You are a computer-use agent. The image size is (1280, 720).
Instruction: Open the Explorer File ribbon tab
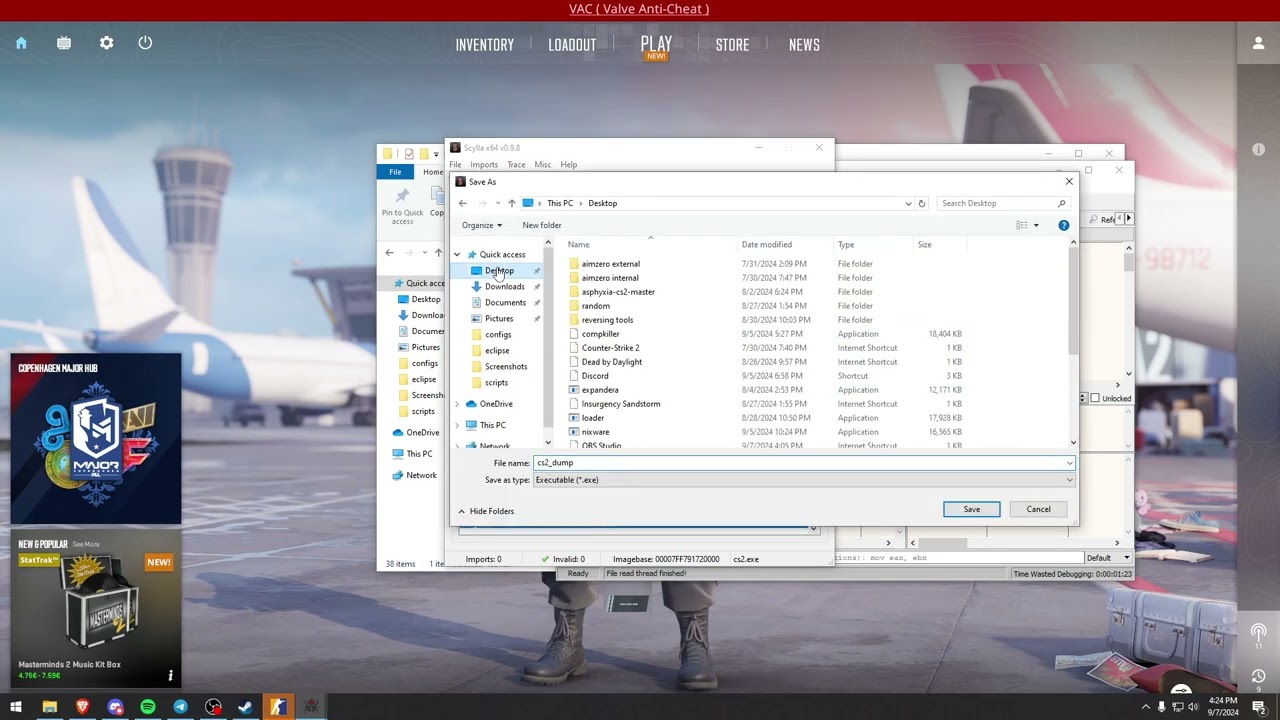tap(395, 172)
